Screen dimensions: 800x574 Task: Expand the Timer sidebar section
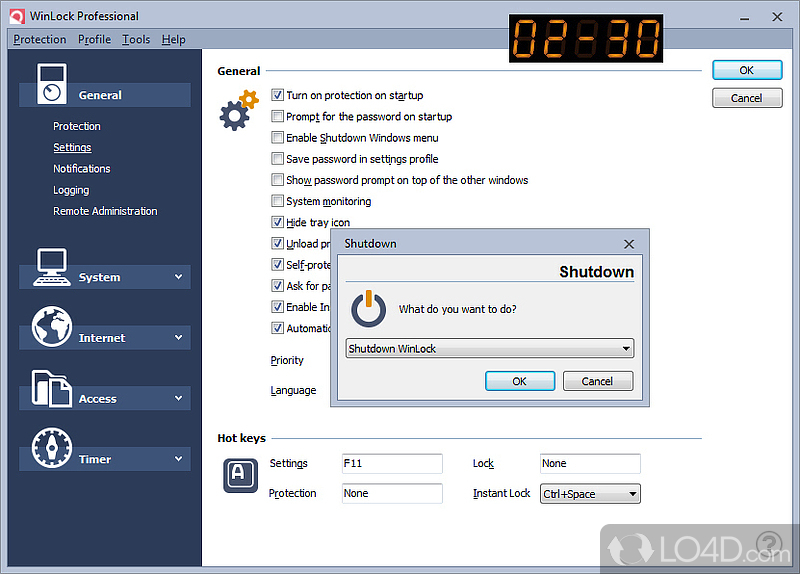[x=178, y=459]
